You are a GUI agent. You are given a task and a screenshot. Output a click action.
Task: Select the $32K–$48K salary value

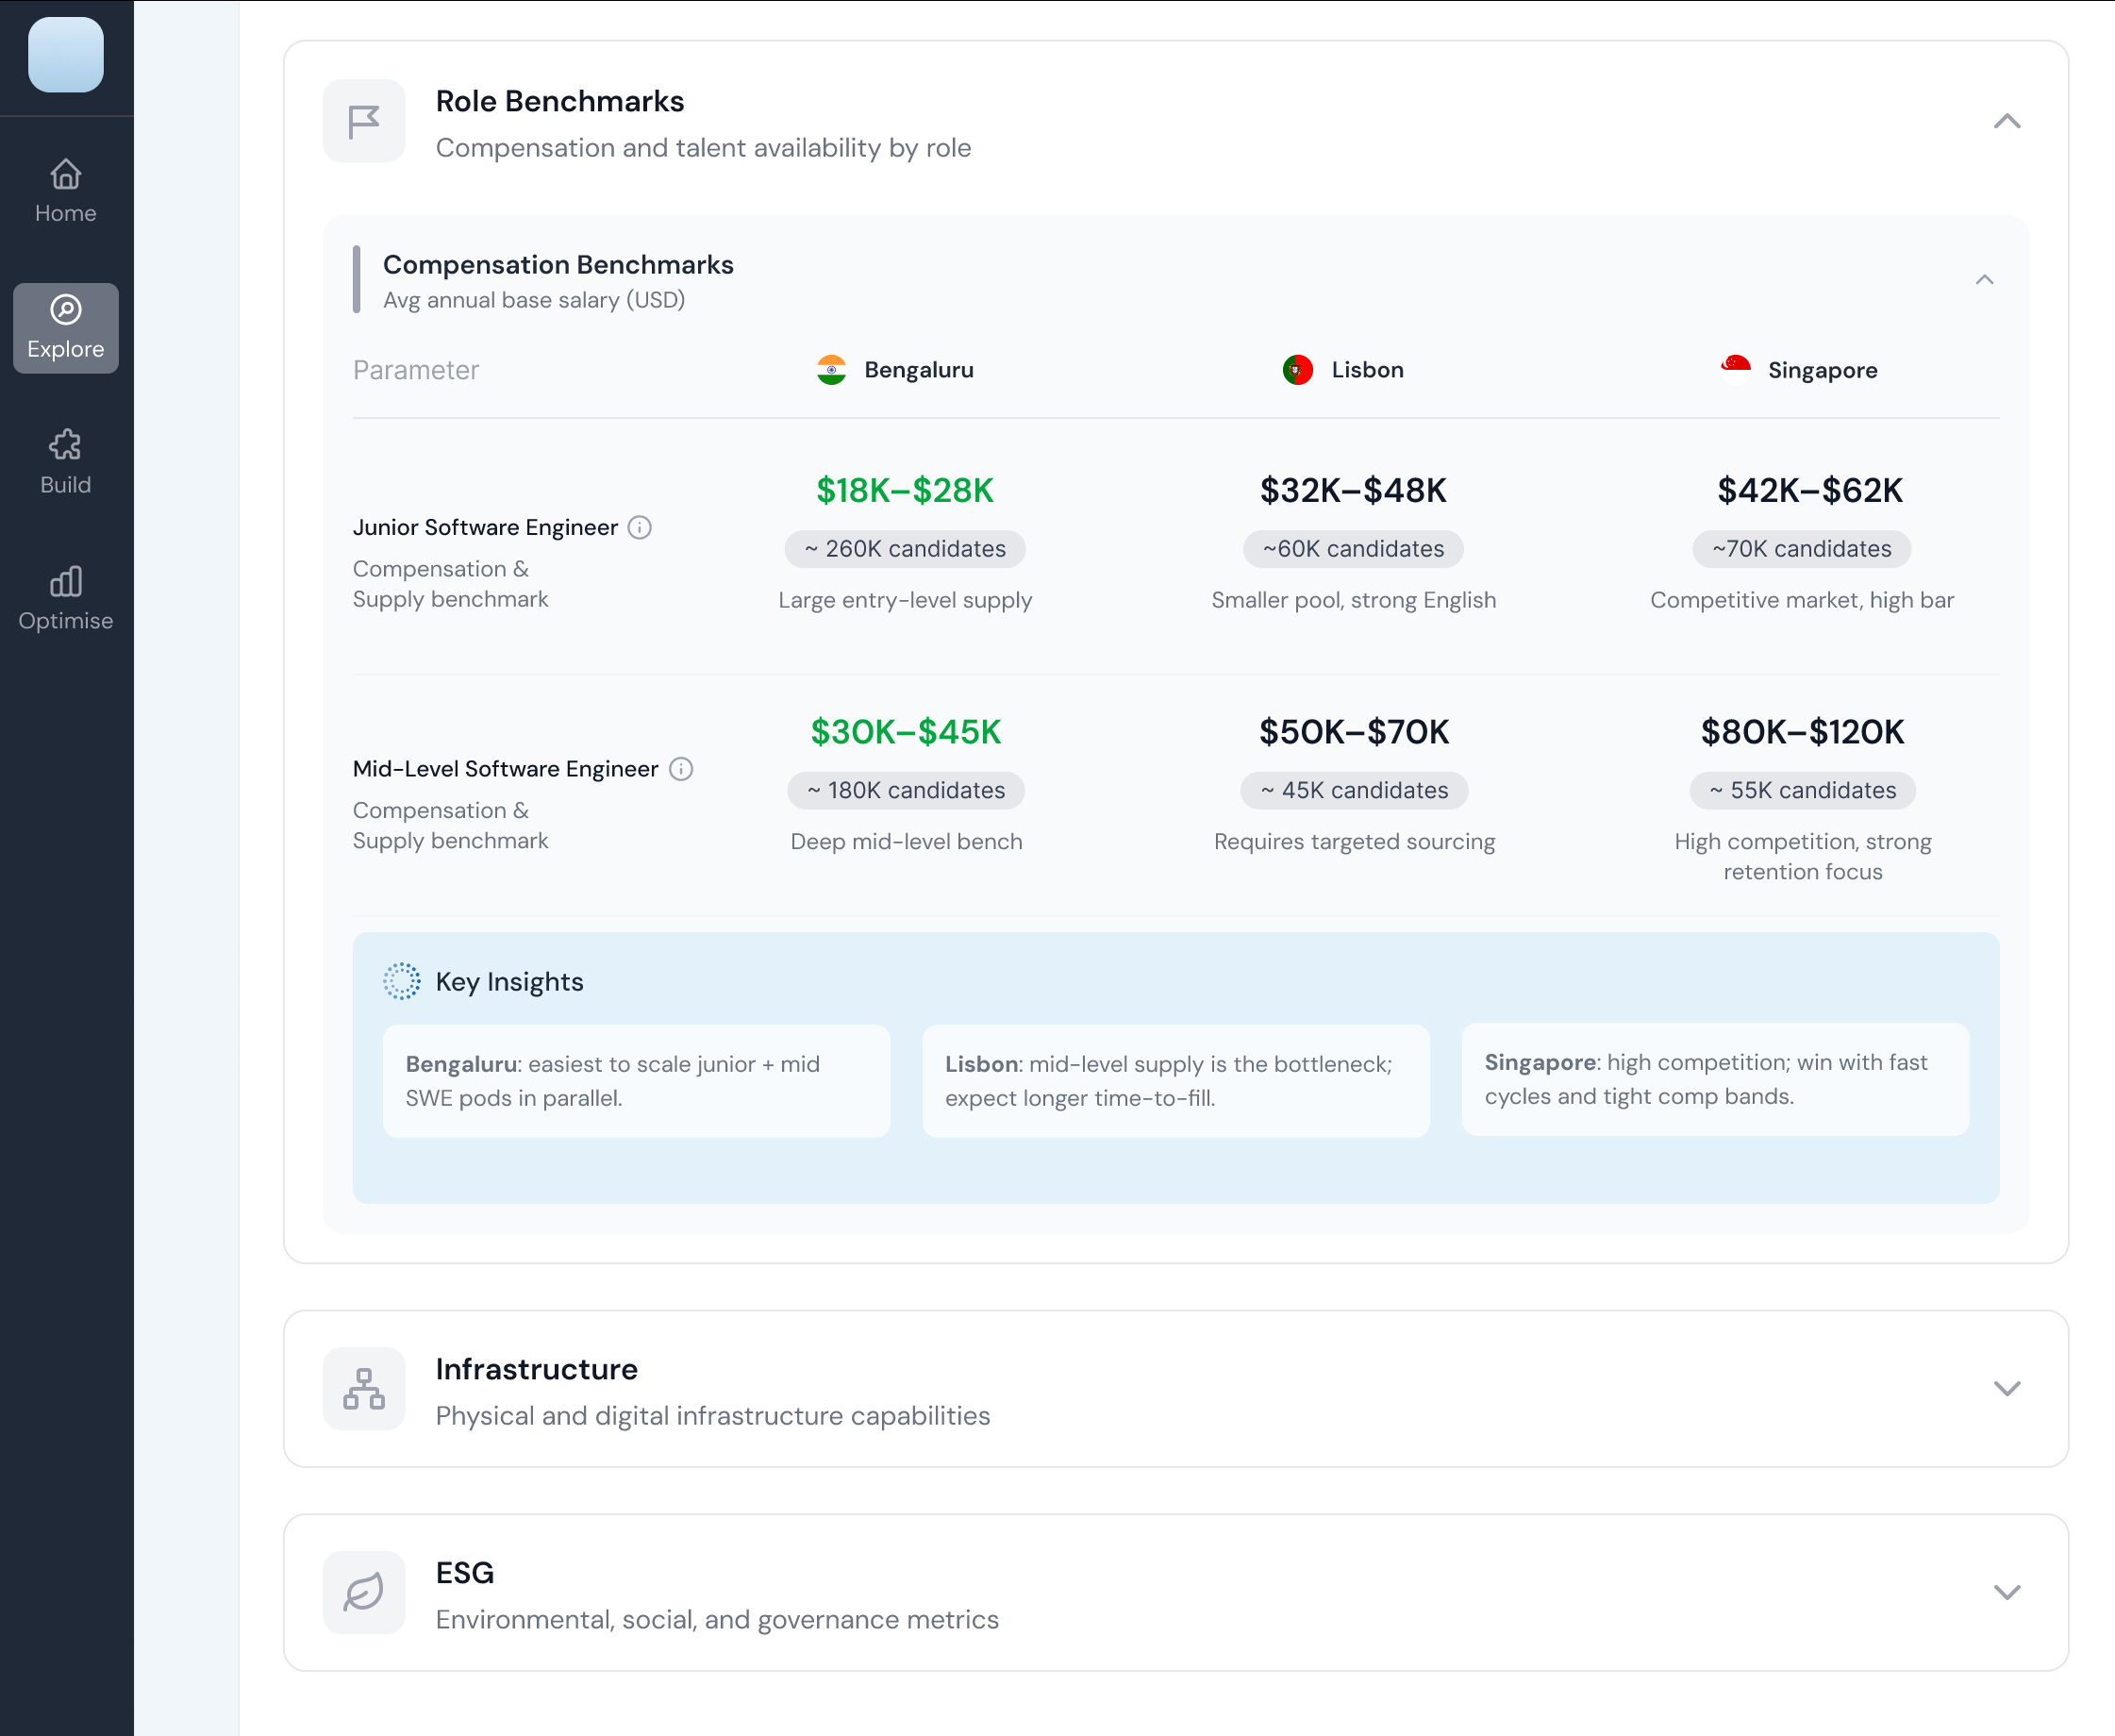pos(1353,490)
